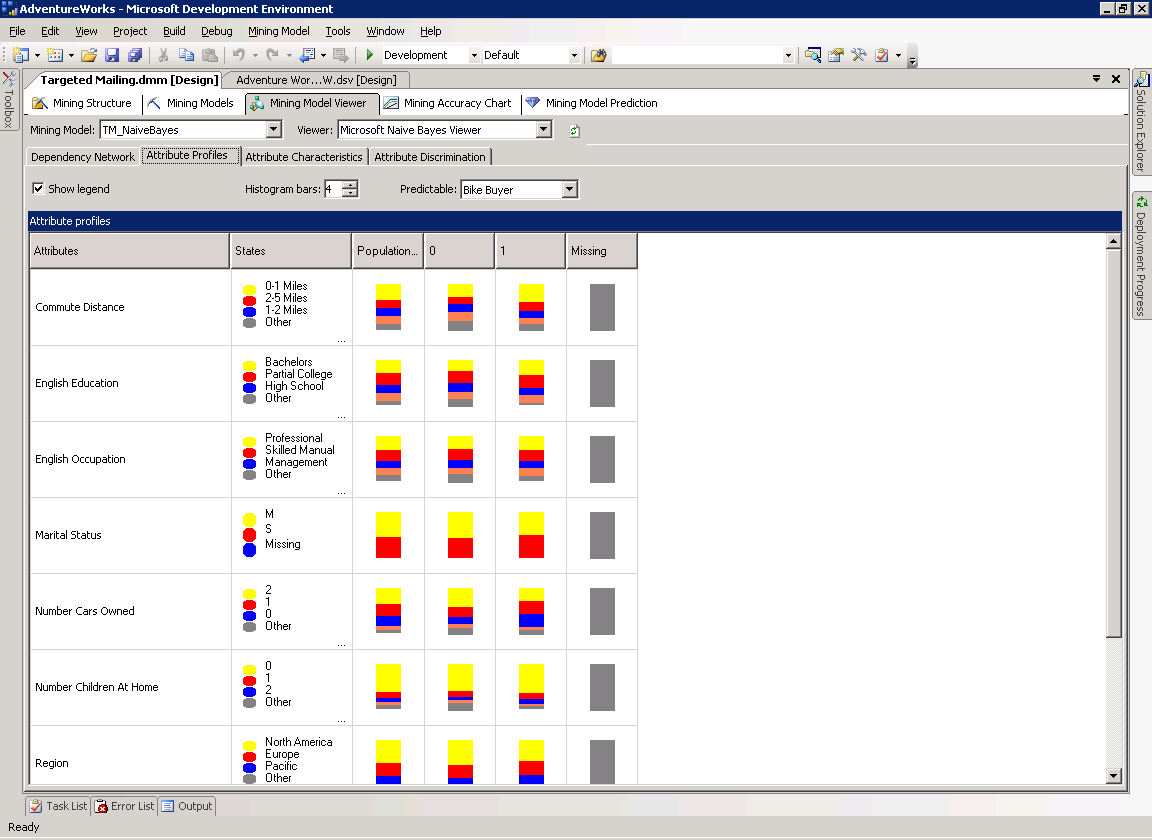The height and width of the screenshot is (840, 1152).
Task: Switch to the Dependency Network tab
Action: pyautogui.click(x=83, y=157)
